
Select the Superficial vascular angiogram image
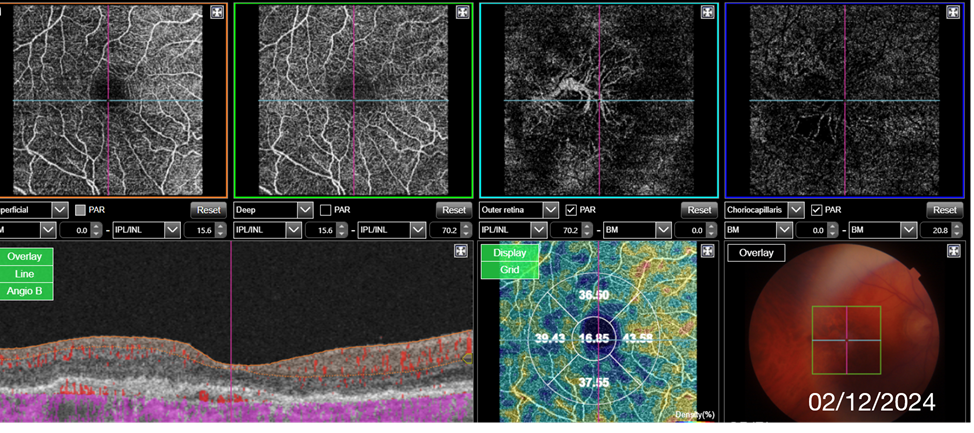108,101
